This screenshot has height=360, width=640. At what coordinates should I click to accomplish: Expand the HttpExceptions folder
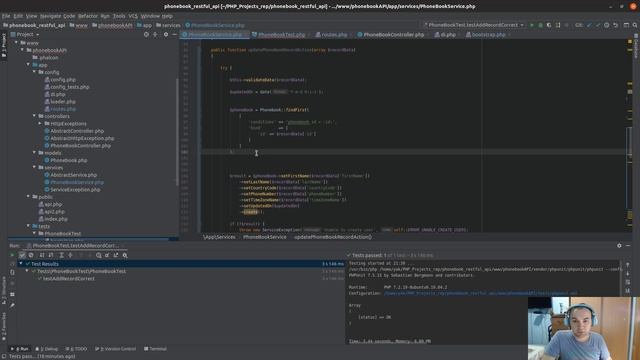click(x=40, y=123)
